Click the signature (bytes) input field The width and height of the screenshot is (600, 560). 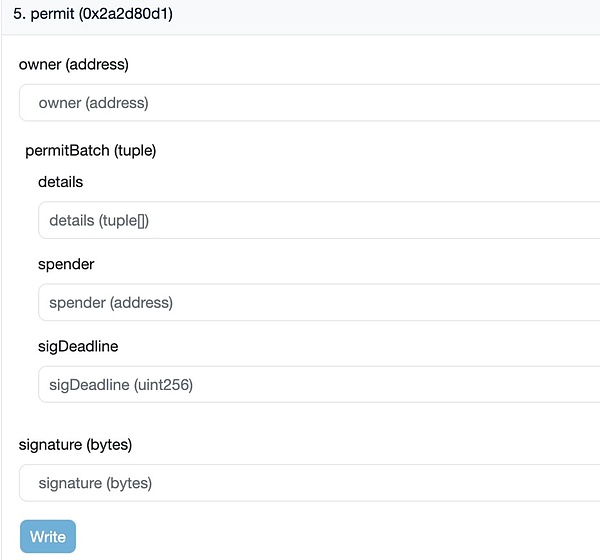pos(308,483)
